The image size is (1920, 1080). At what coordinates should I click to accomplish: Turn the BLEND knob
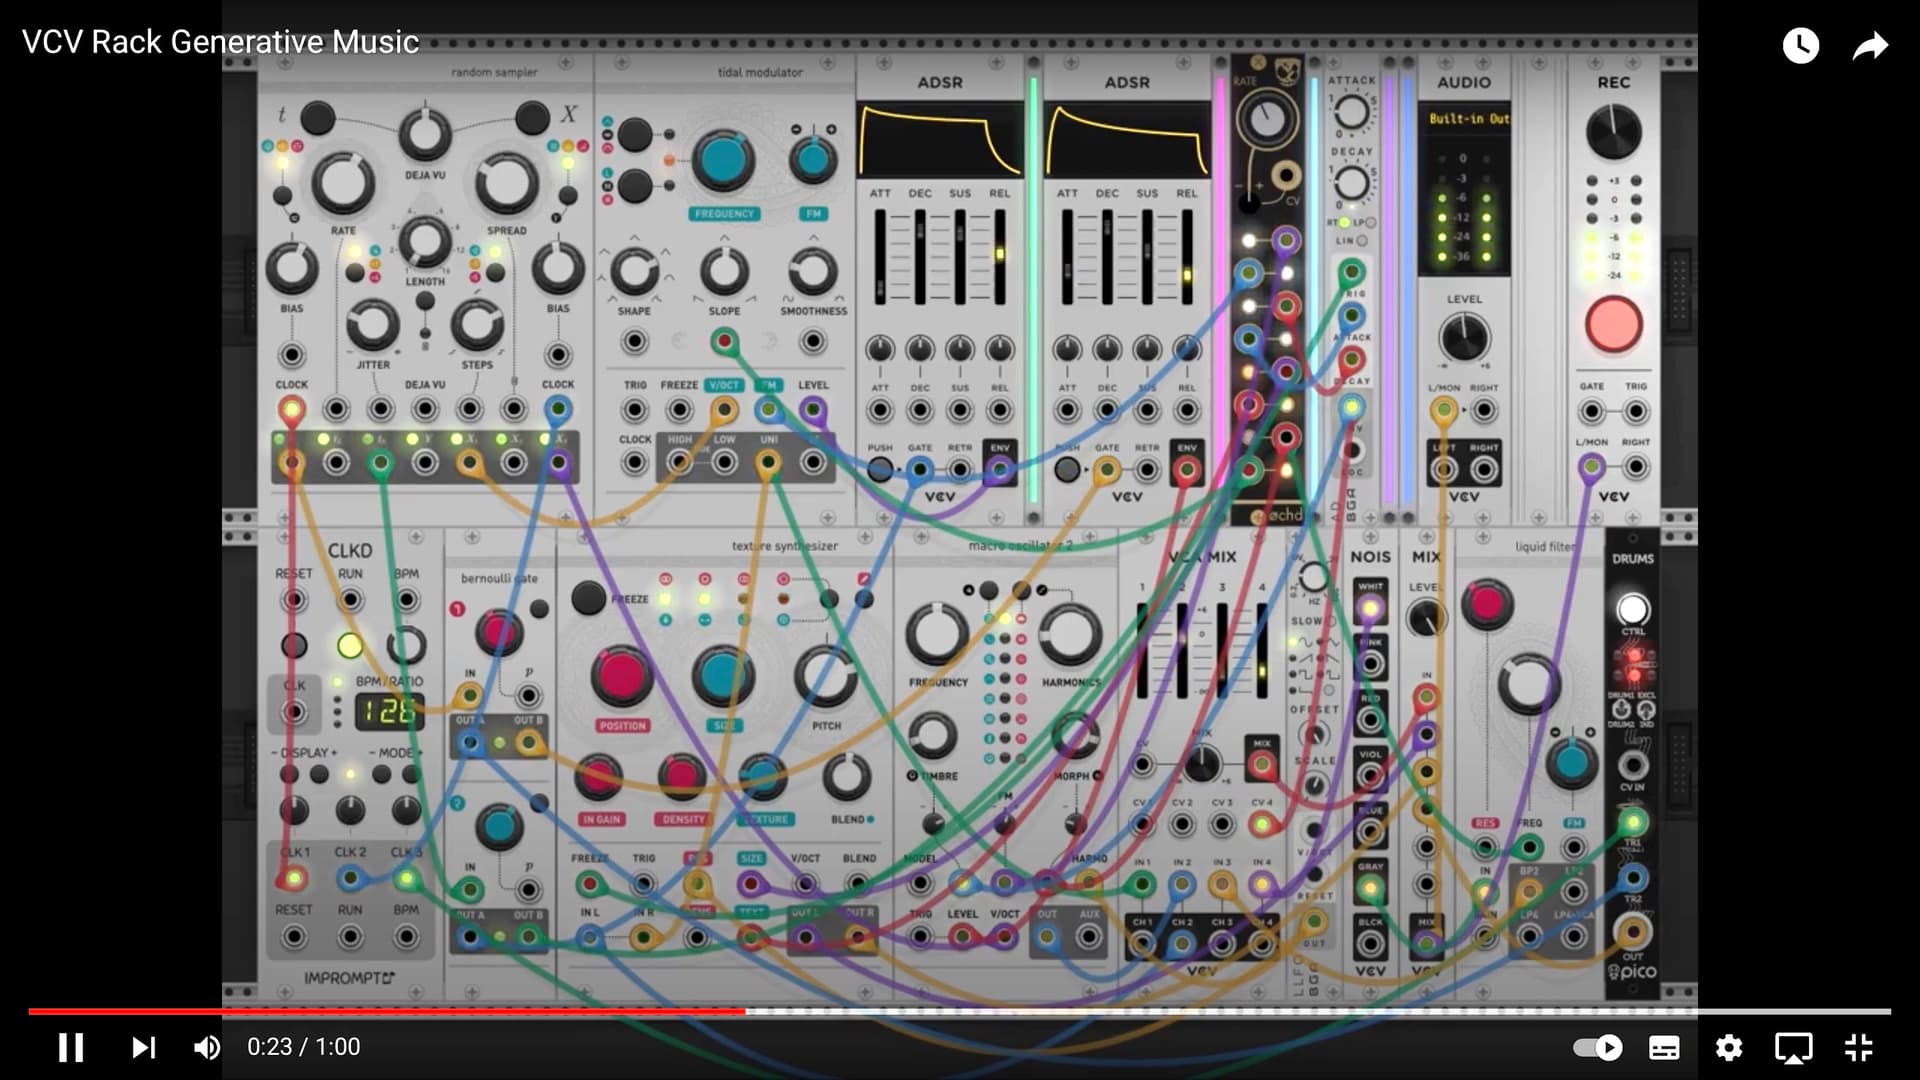point(846,776)
